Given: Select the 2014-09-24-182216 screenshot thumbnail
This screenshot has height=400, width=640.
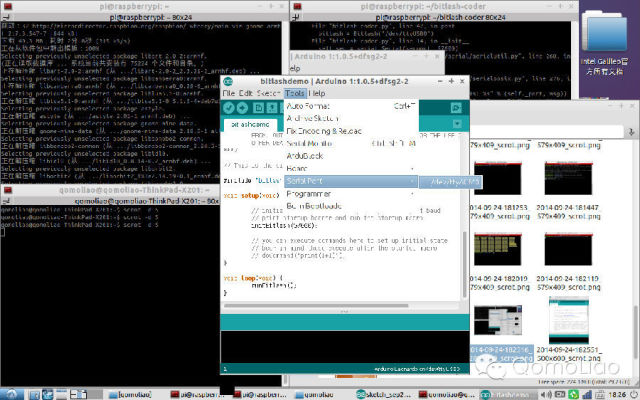Looking at the screenshot, I should click(x=498, y=320).
